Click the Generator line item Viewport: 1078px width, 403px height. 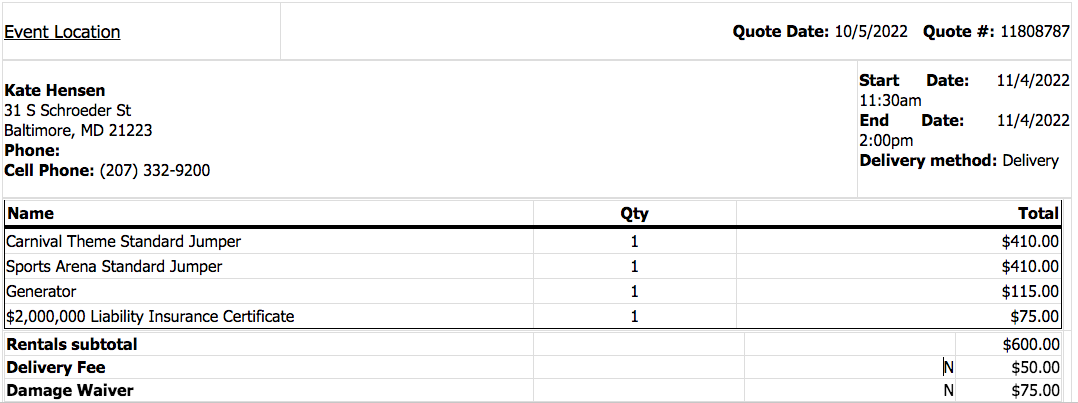(x=41, y=292)
